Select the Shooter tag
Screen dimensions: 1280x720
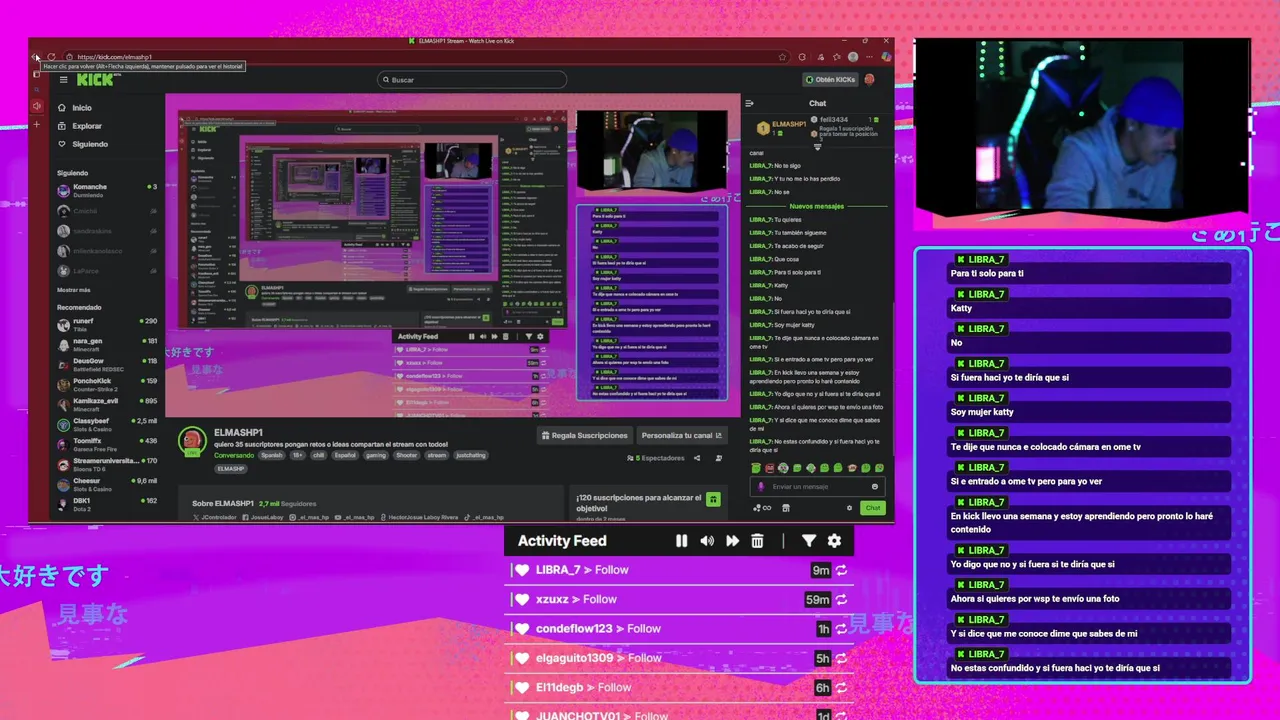[406, 455]
